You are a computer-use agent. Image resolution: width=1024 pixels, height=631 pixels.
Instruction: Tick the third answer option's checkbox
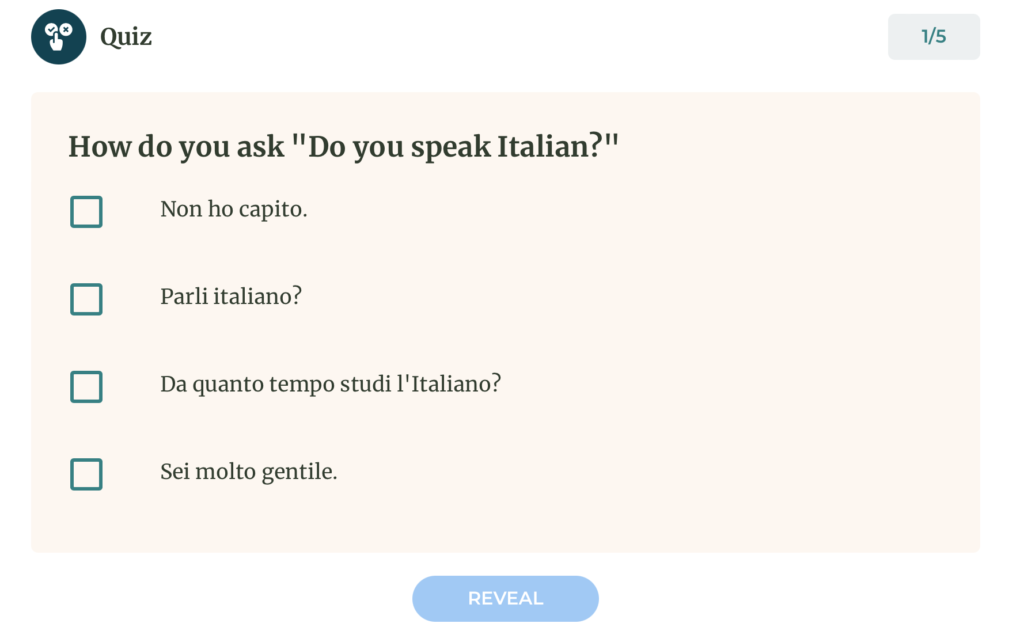pyautogui.click(x=86, y=387)
